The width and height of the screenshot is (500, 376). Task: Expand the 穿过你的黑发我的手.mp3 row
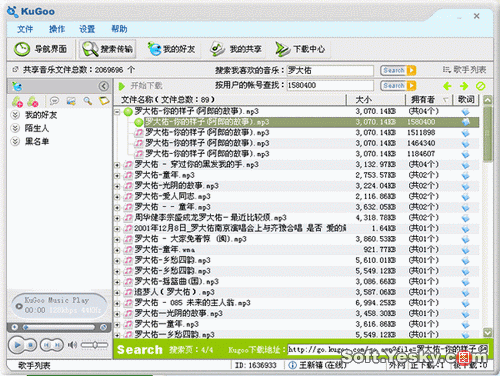117,165
